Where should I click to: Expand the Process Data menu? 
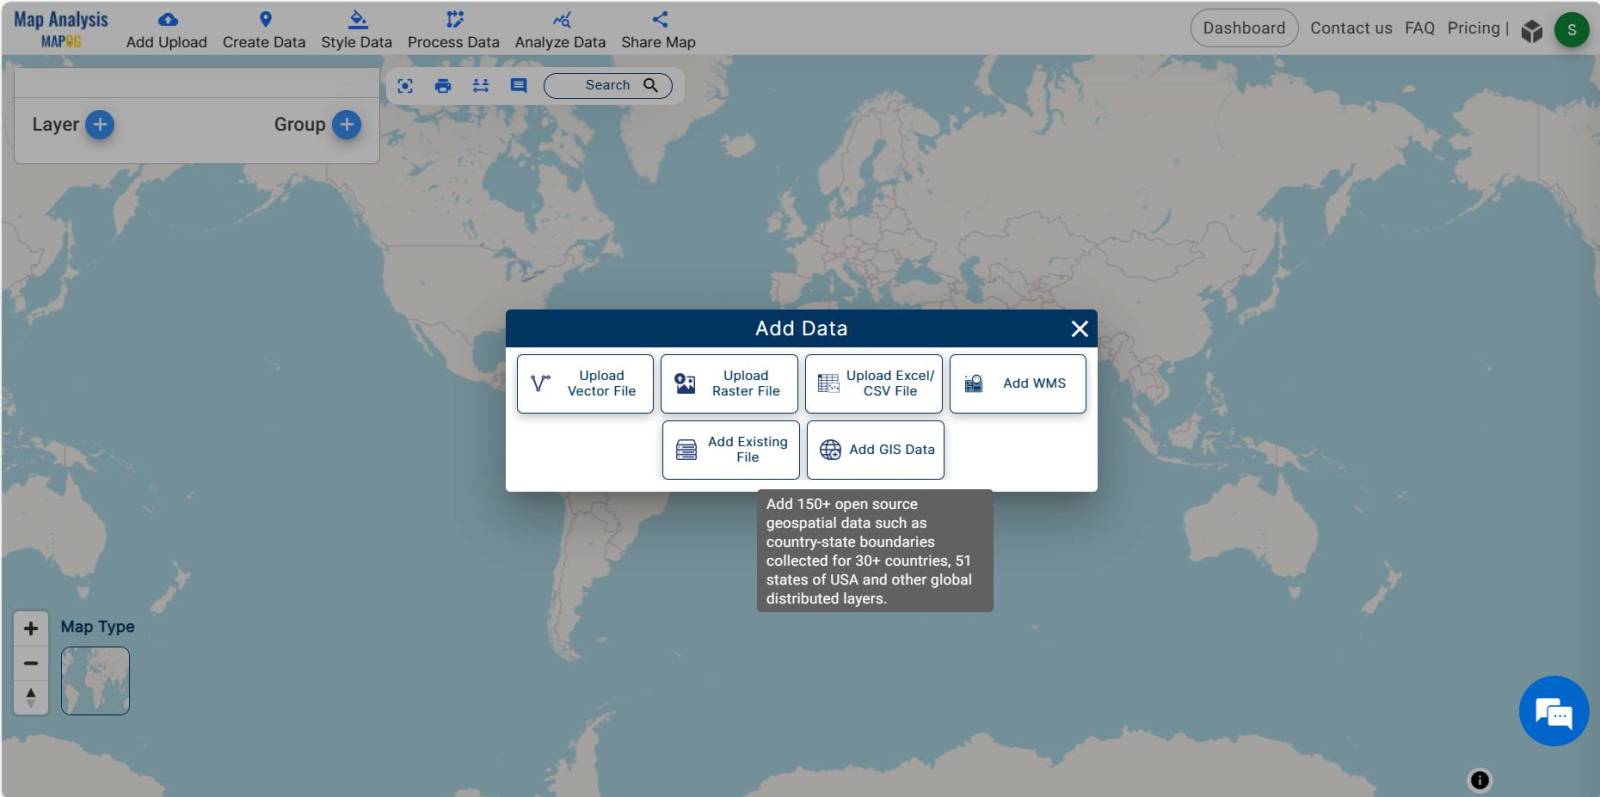click(x=453, y=30)
